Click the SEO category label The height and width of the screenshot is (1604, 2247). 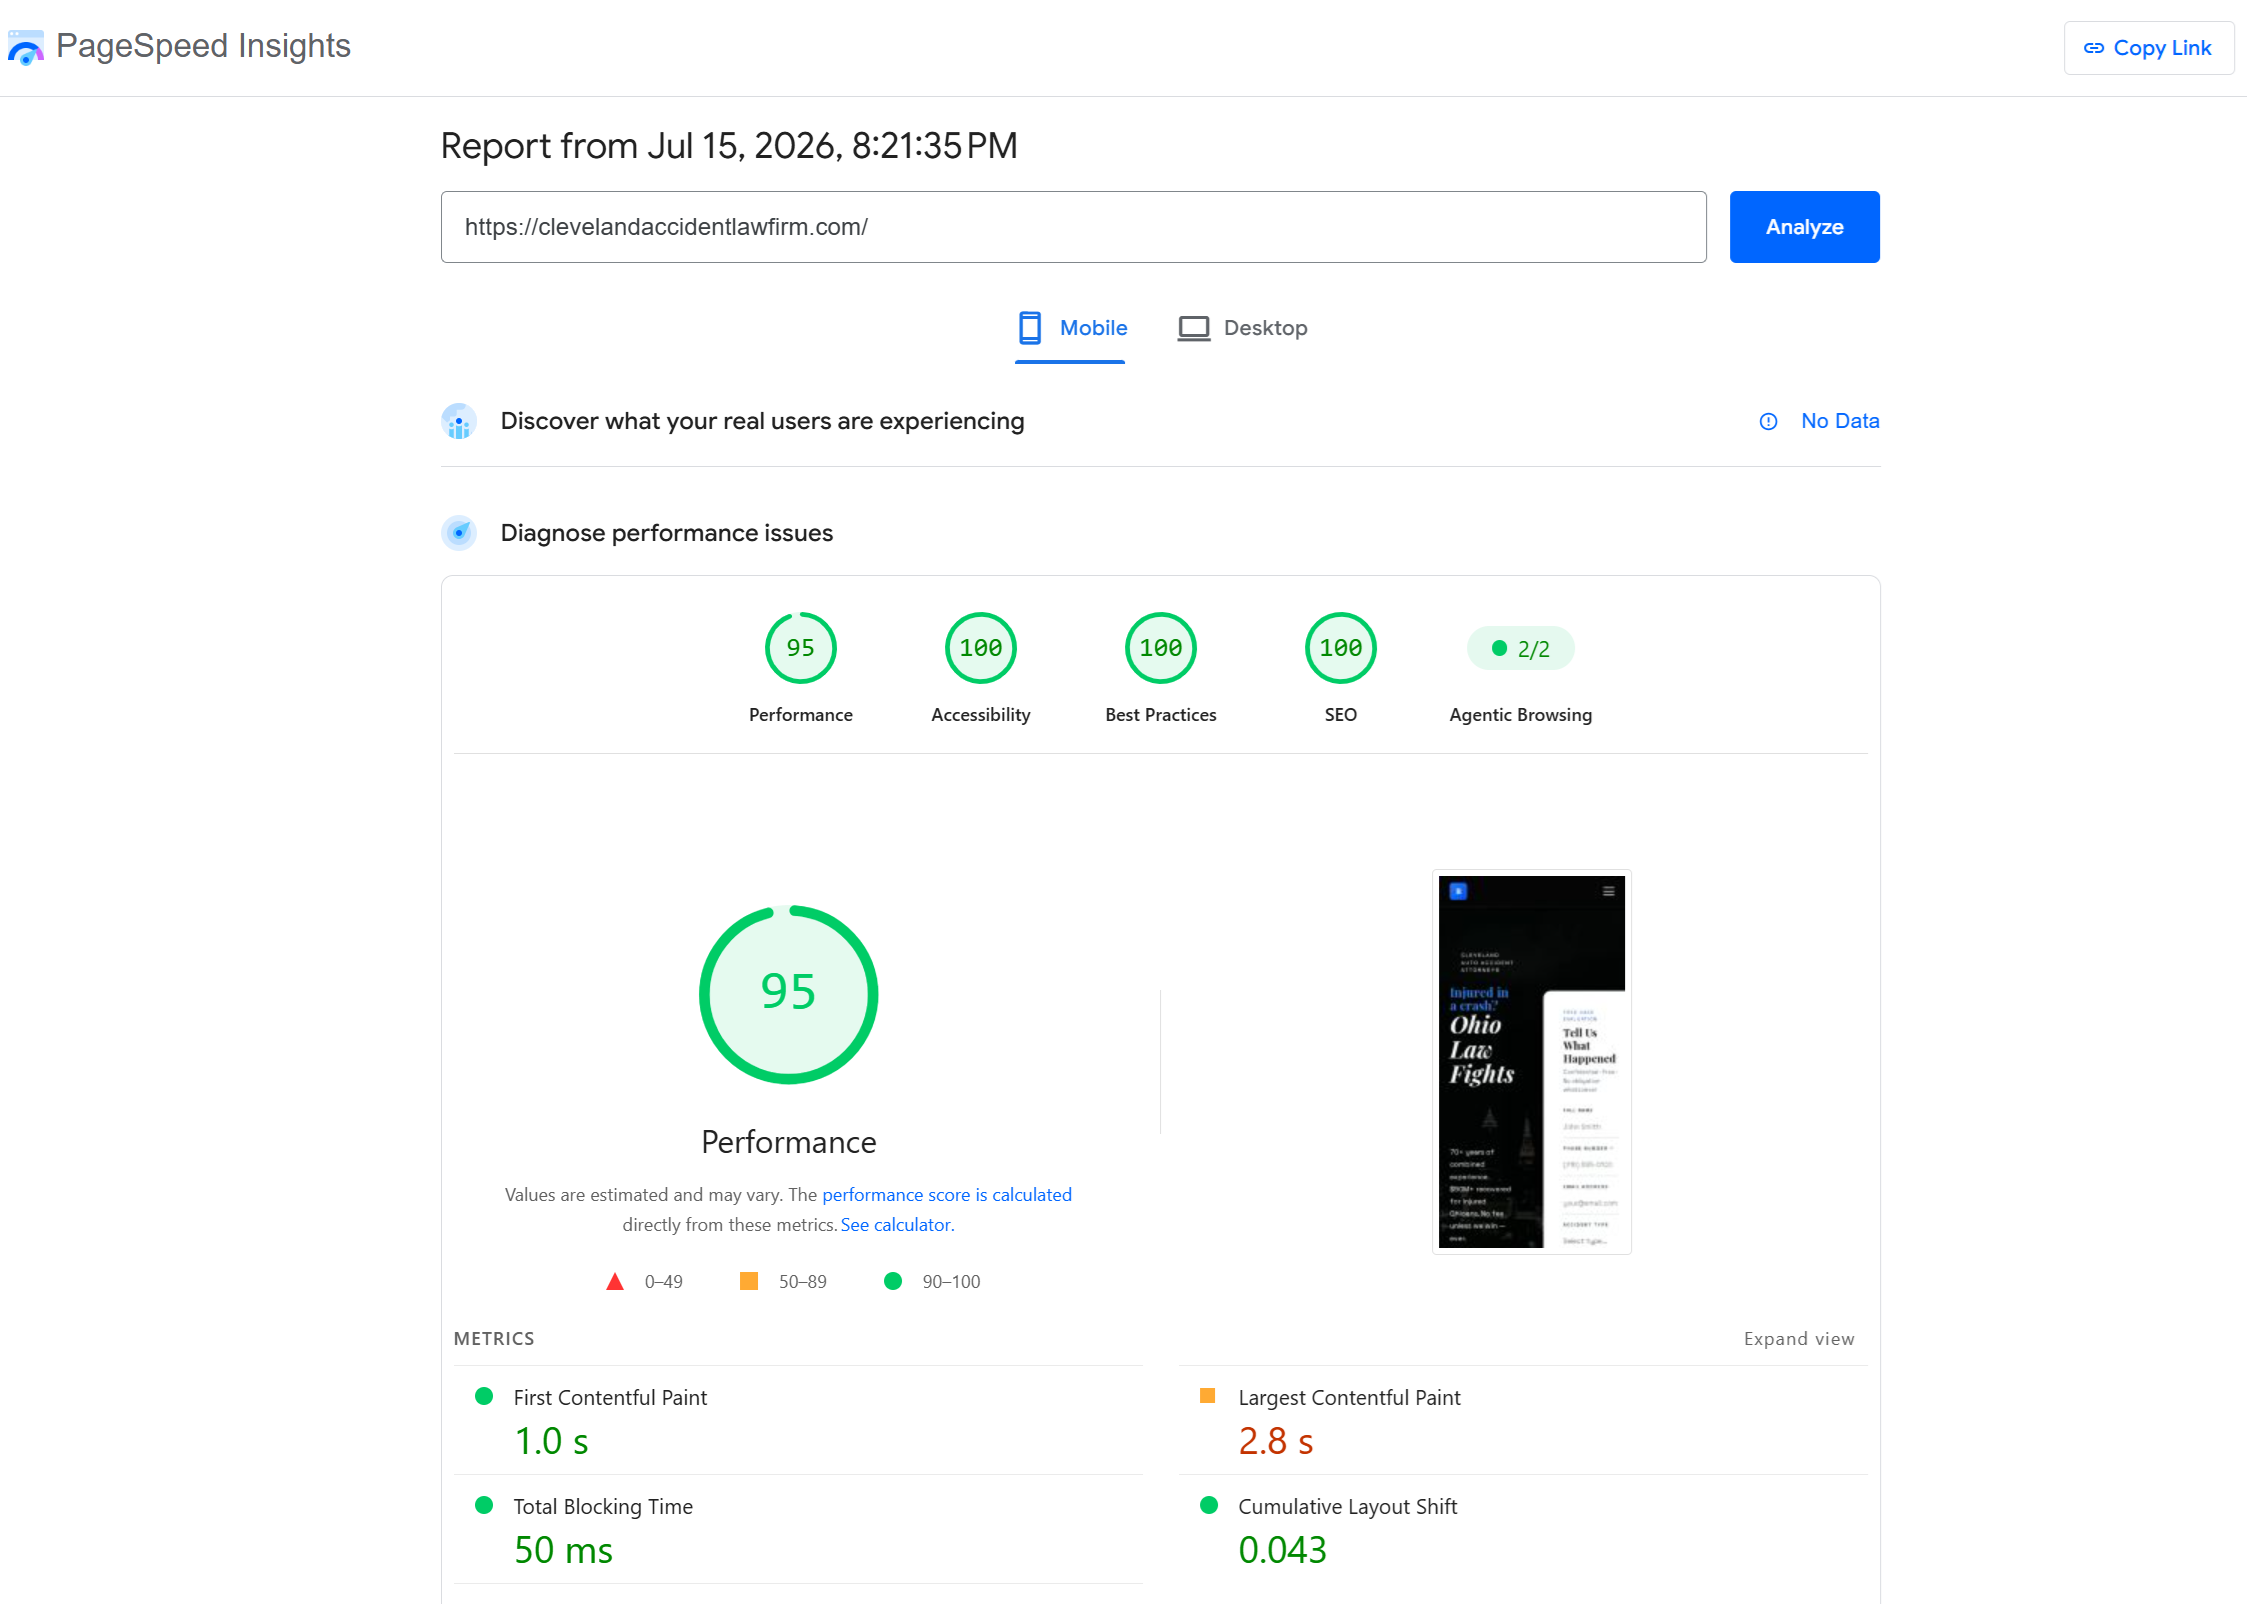click(1340, 715)
